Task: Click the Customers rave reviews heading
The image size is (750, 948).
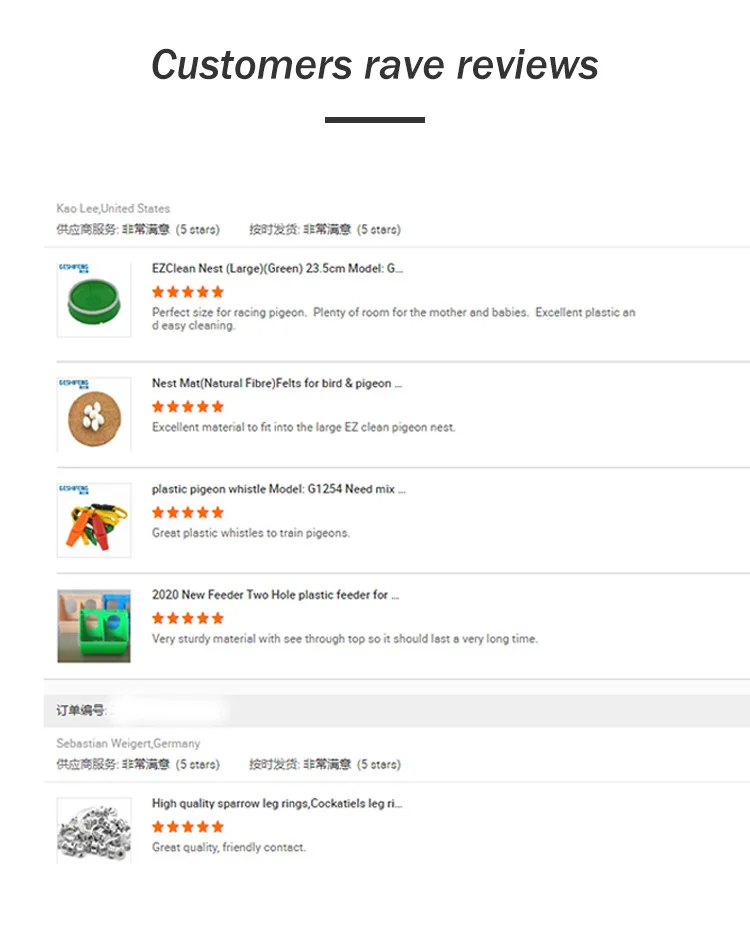Action: (375, 66)
